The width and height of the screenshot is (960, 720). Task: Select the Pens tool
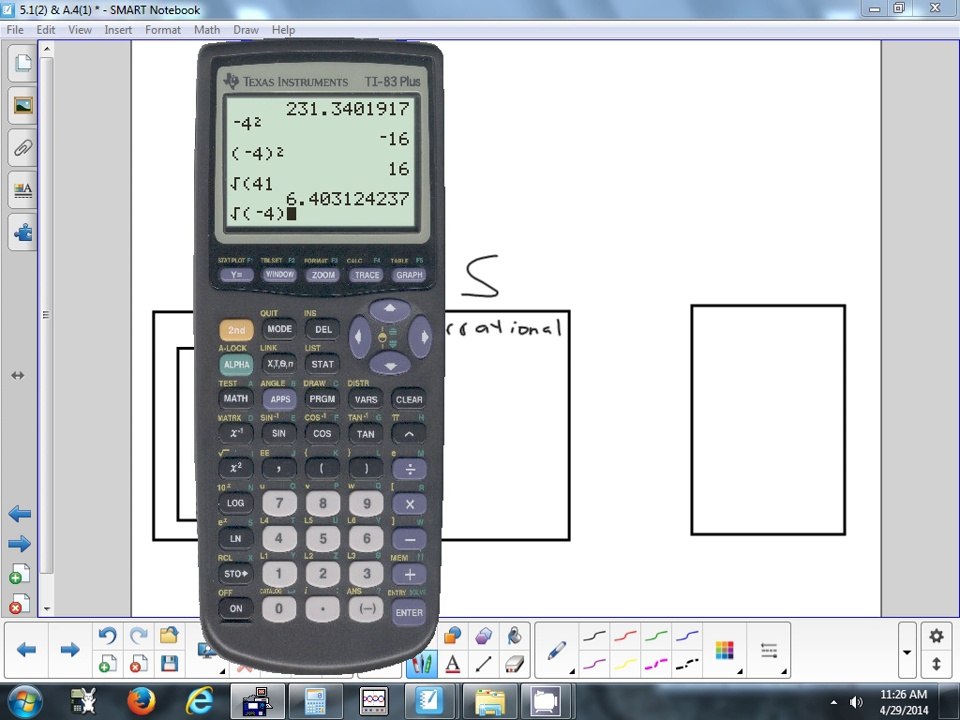(422, 664)
